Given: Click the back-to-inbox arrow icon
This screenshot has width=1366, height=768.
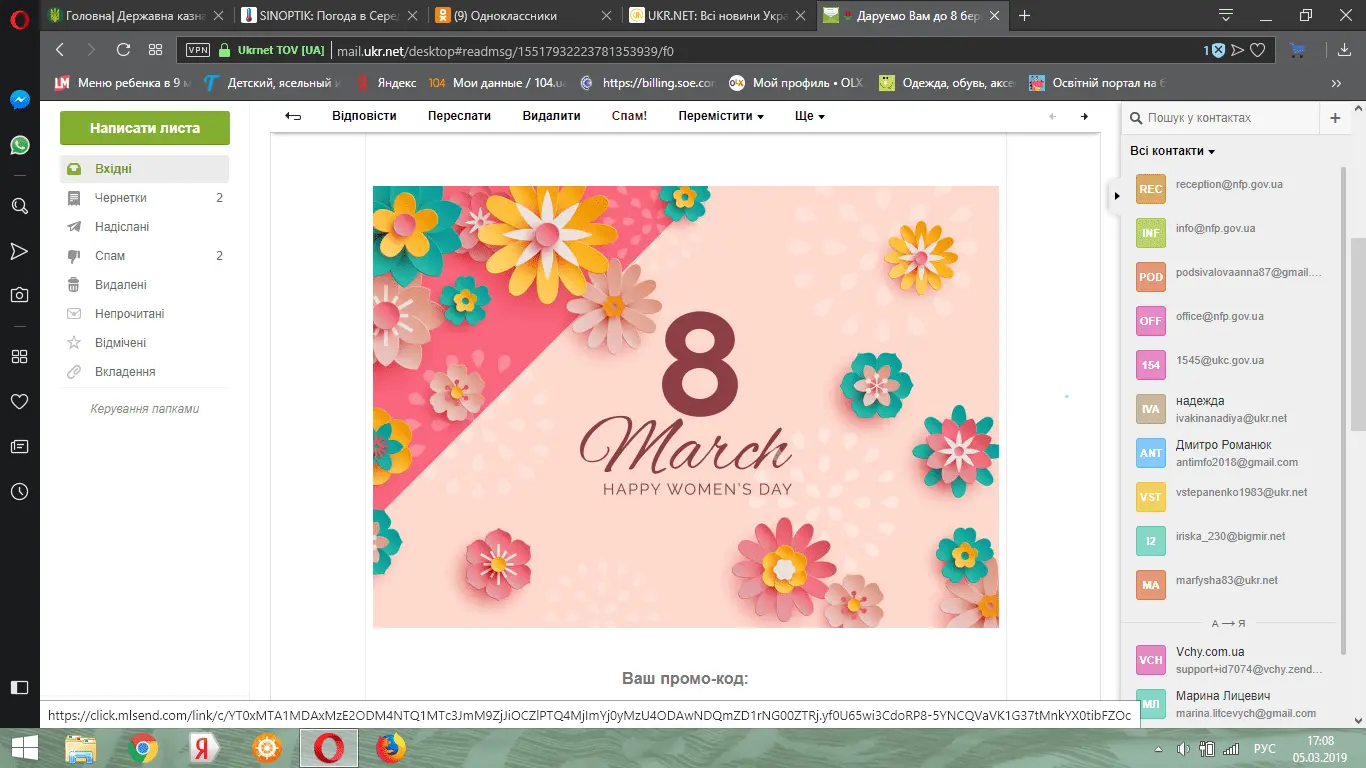Looking at the screenshot, I should [x=293, y=116].
